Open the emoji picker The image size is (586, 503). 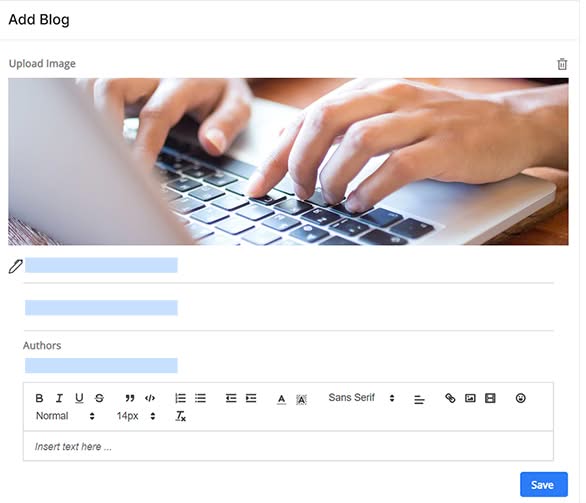[521, 398]
